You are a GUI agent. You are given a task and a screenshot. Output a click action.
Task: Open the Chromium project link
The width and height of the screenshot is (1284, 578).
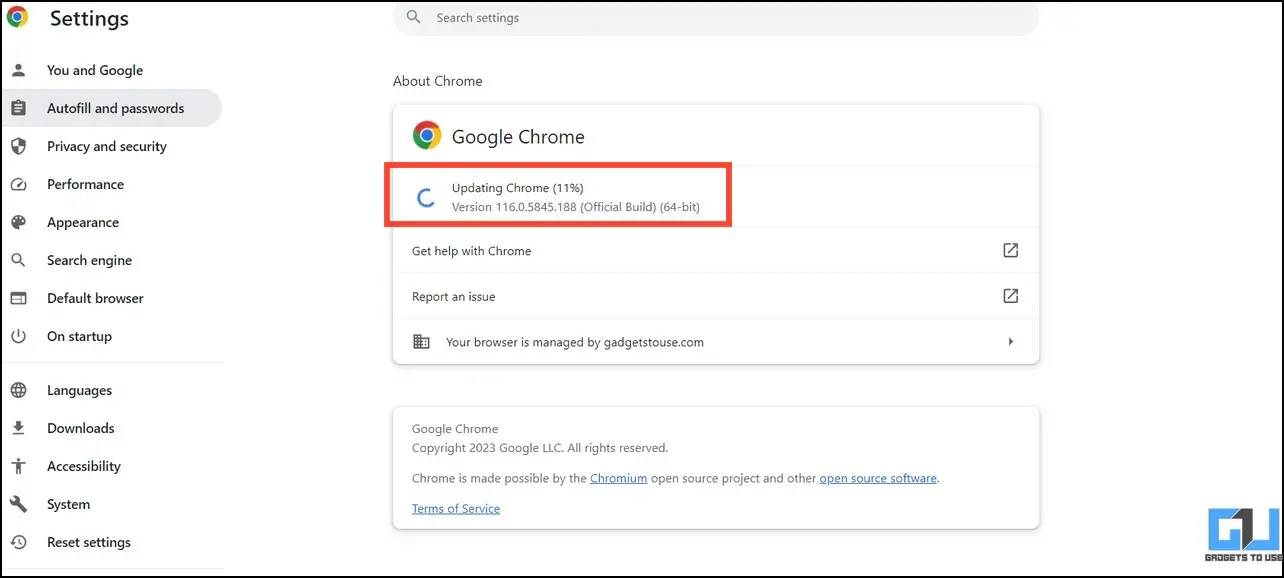click(618, 478)
